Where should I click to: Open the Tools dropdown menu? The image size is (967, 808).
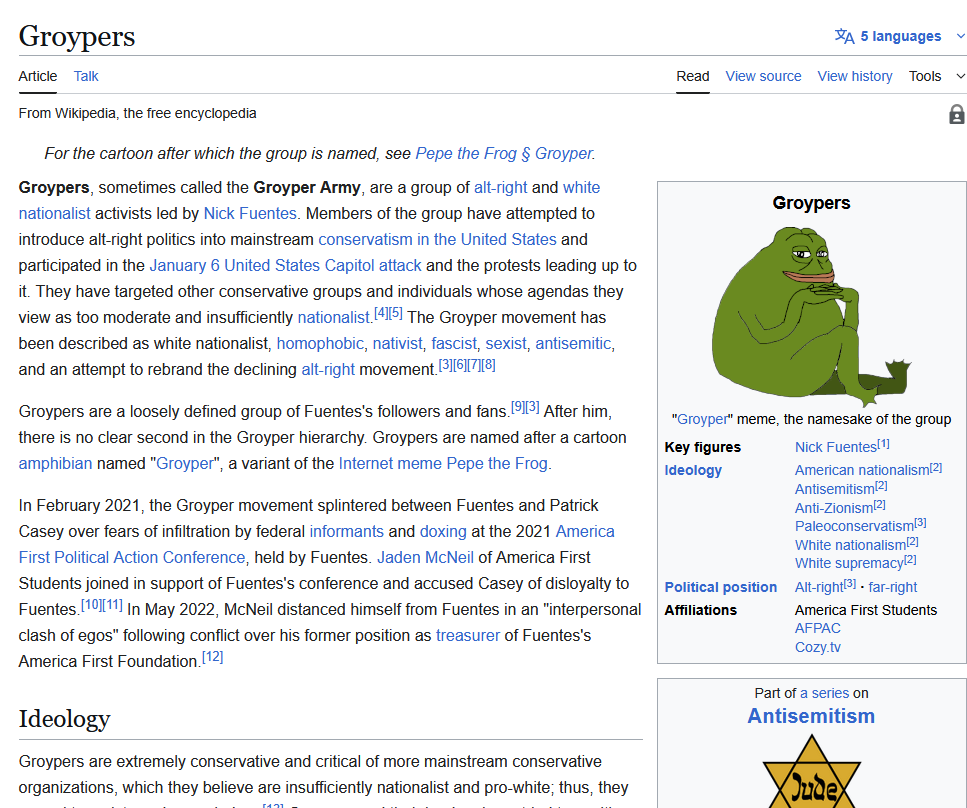(936, 76)
